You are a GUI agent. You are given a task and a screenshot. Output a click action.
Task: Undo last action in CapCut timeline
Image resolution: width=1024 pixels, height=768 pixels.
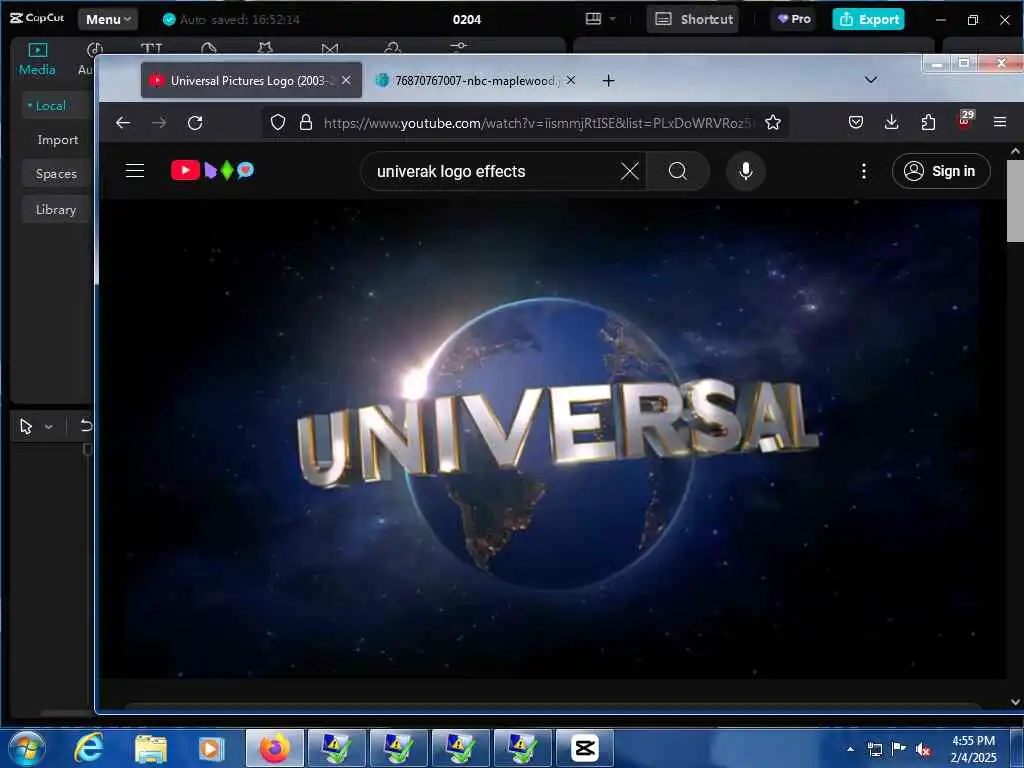point(86,426)
